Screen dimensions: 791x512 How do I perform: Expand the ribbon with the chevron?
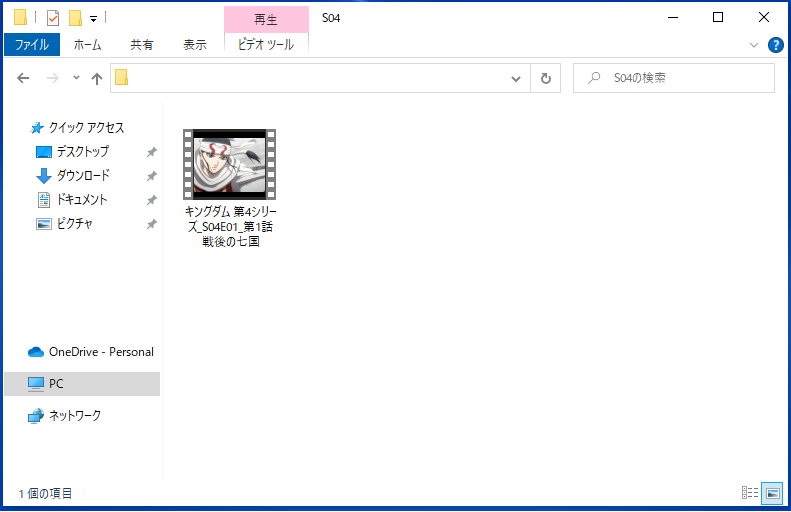(754, 45)
